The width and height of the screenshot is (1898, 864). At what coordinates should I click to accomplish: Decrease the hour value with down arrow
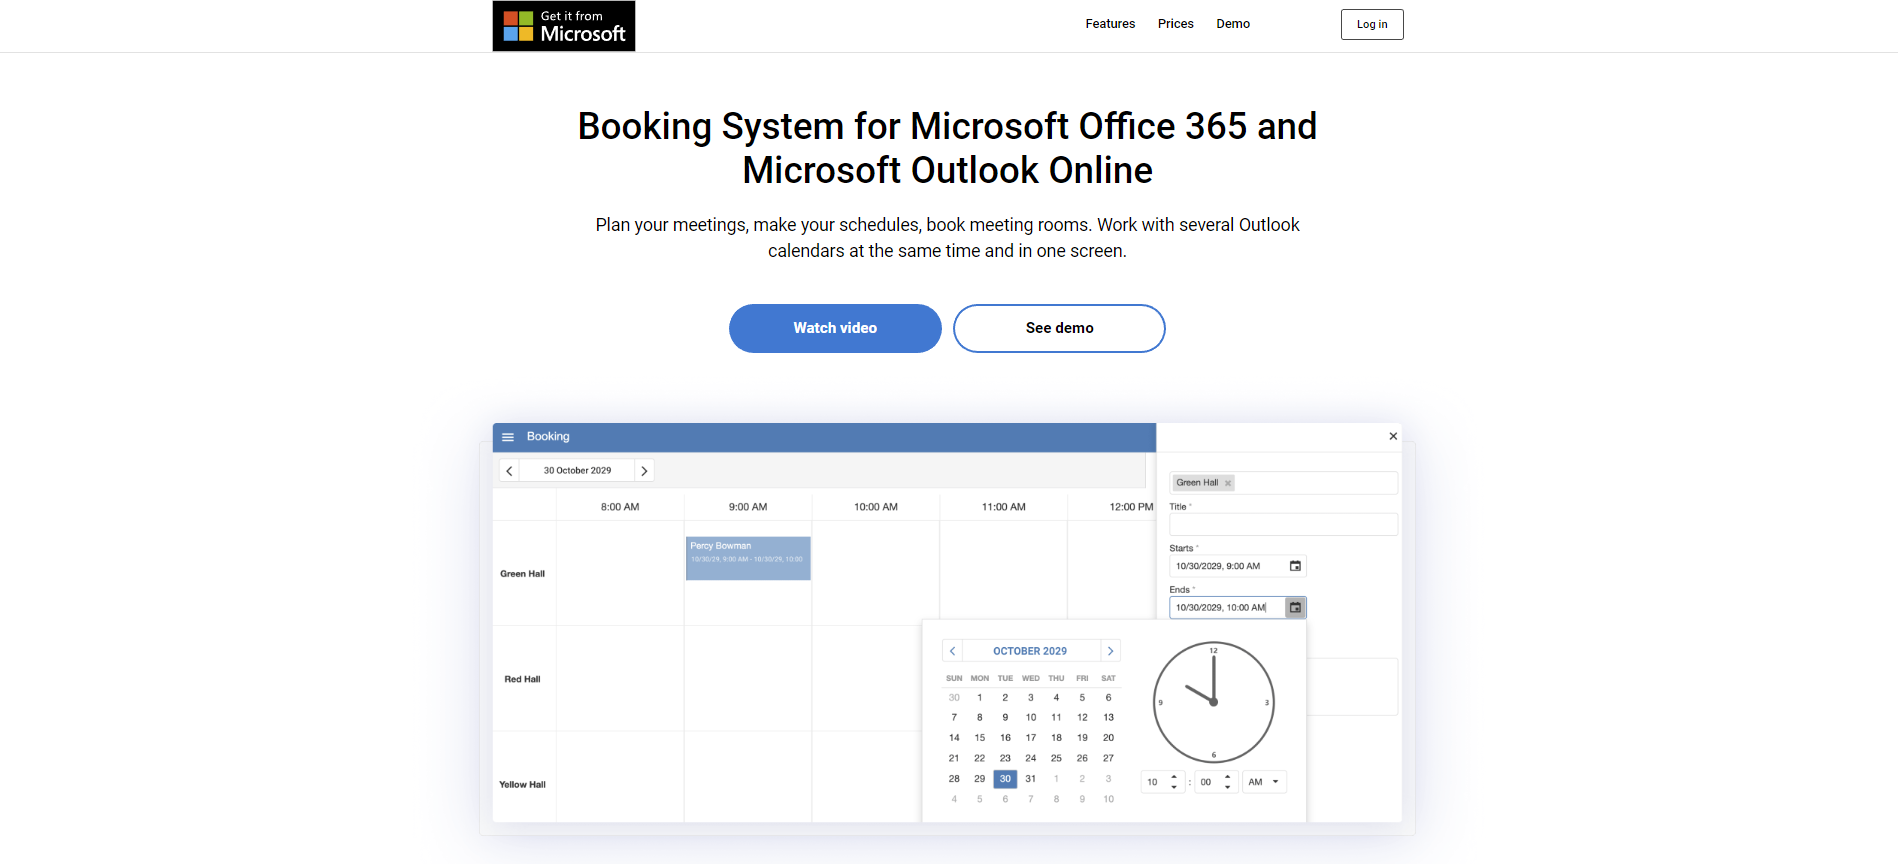tap(1174, 787)
